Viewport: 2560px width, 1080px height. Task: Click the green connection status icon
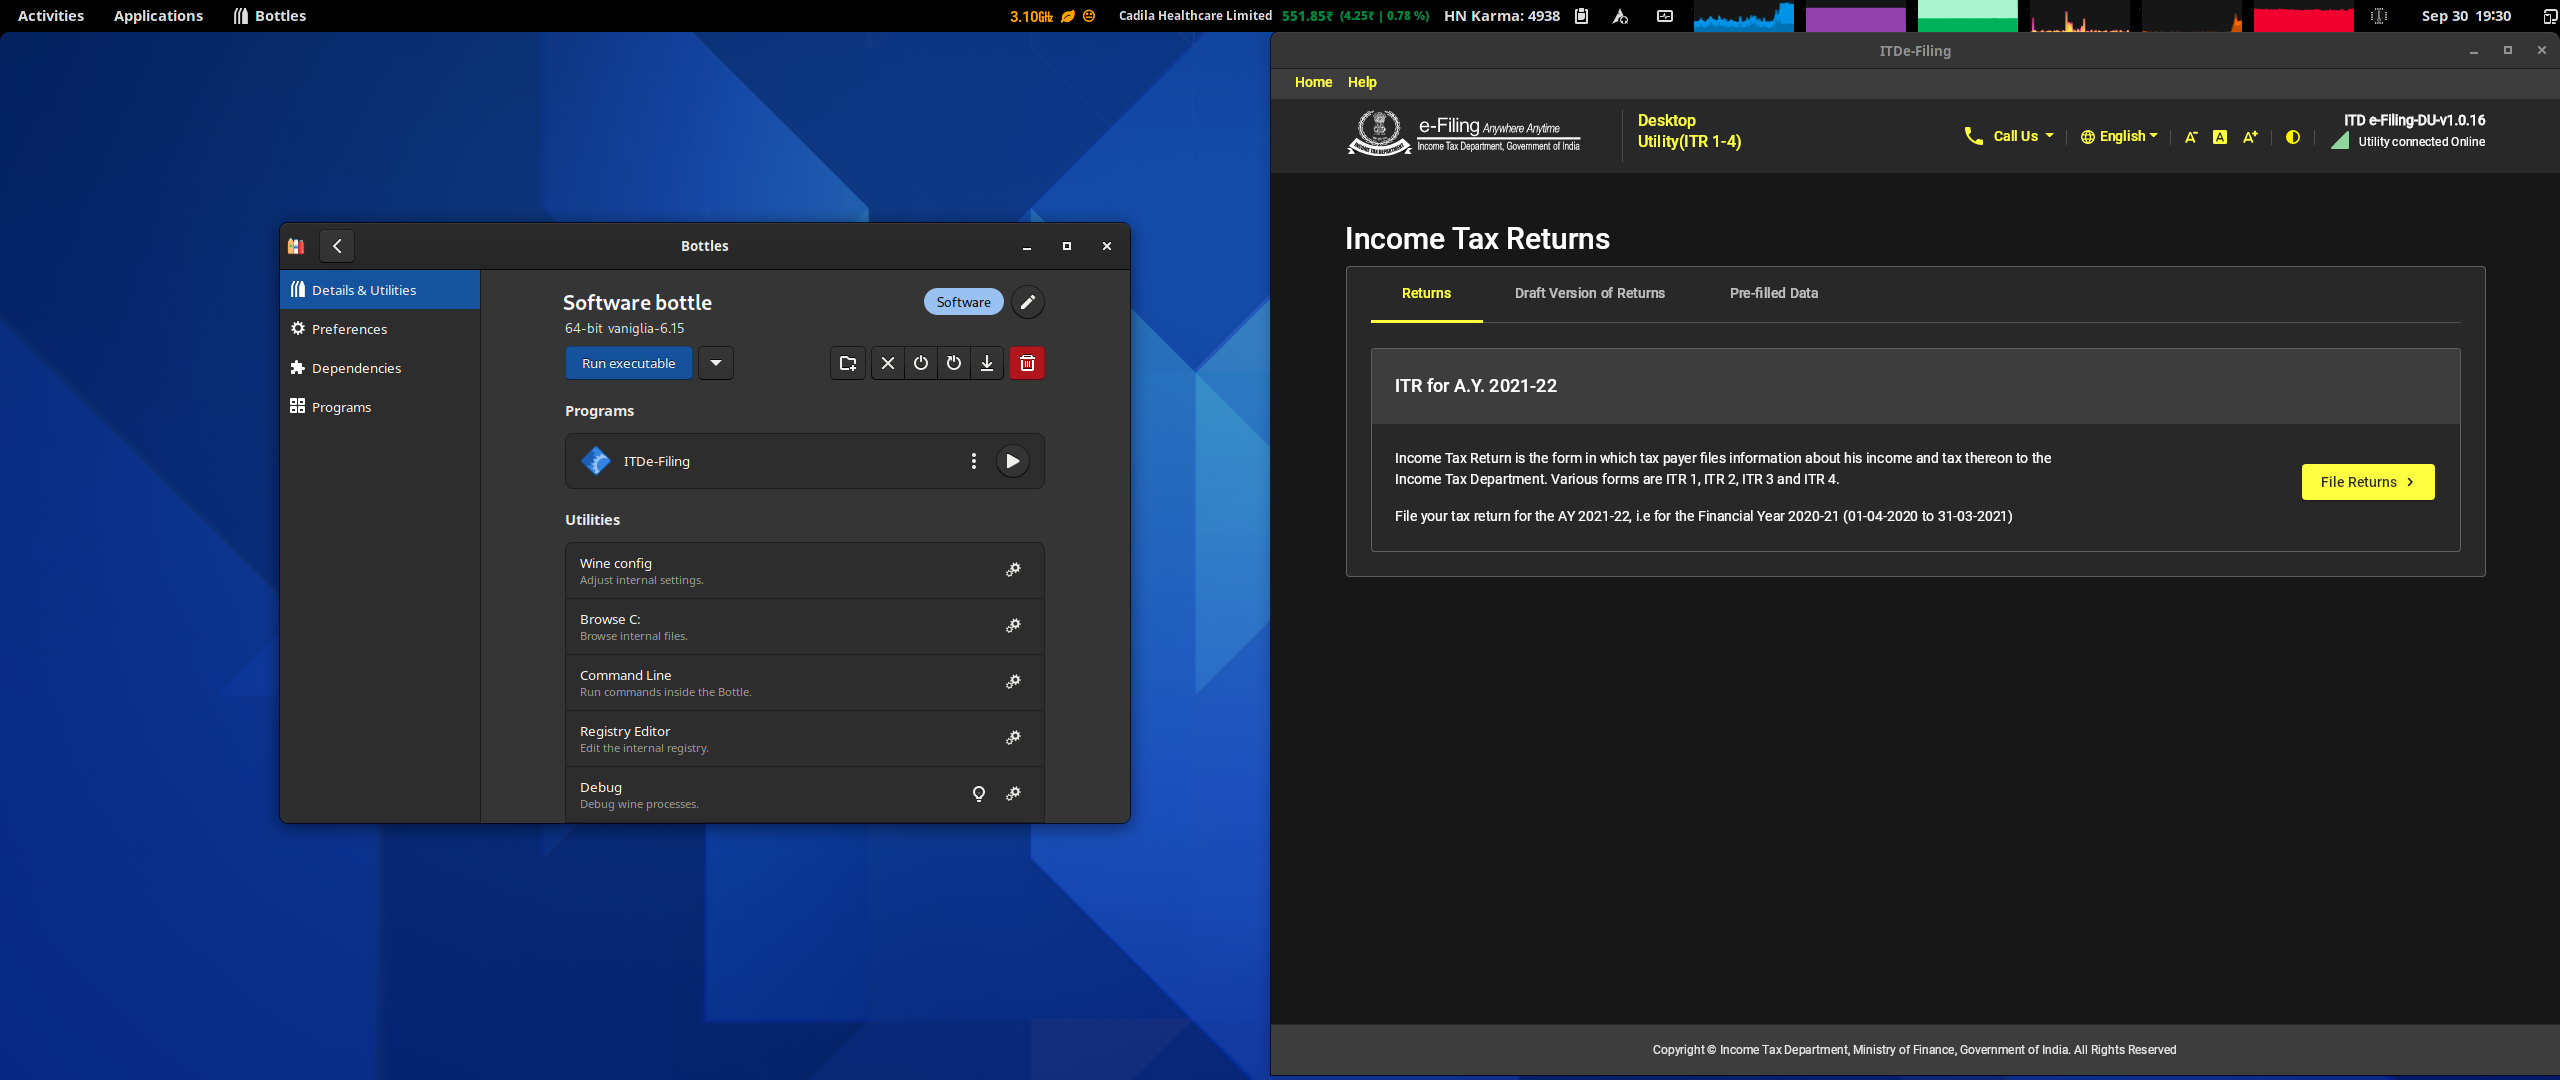pyautogui.click(x=2340, y=141)
